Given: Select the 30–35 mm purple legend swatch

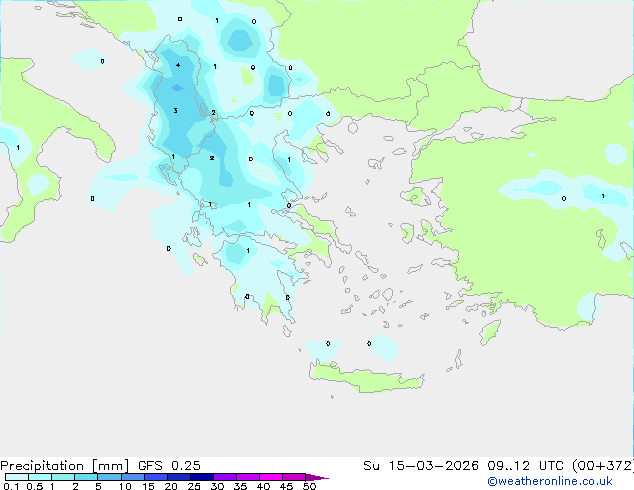Looking at the screenshot, I should (225, 477).
